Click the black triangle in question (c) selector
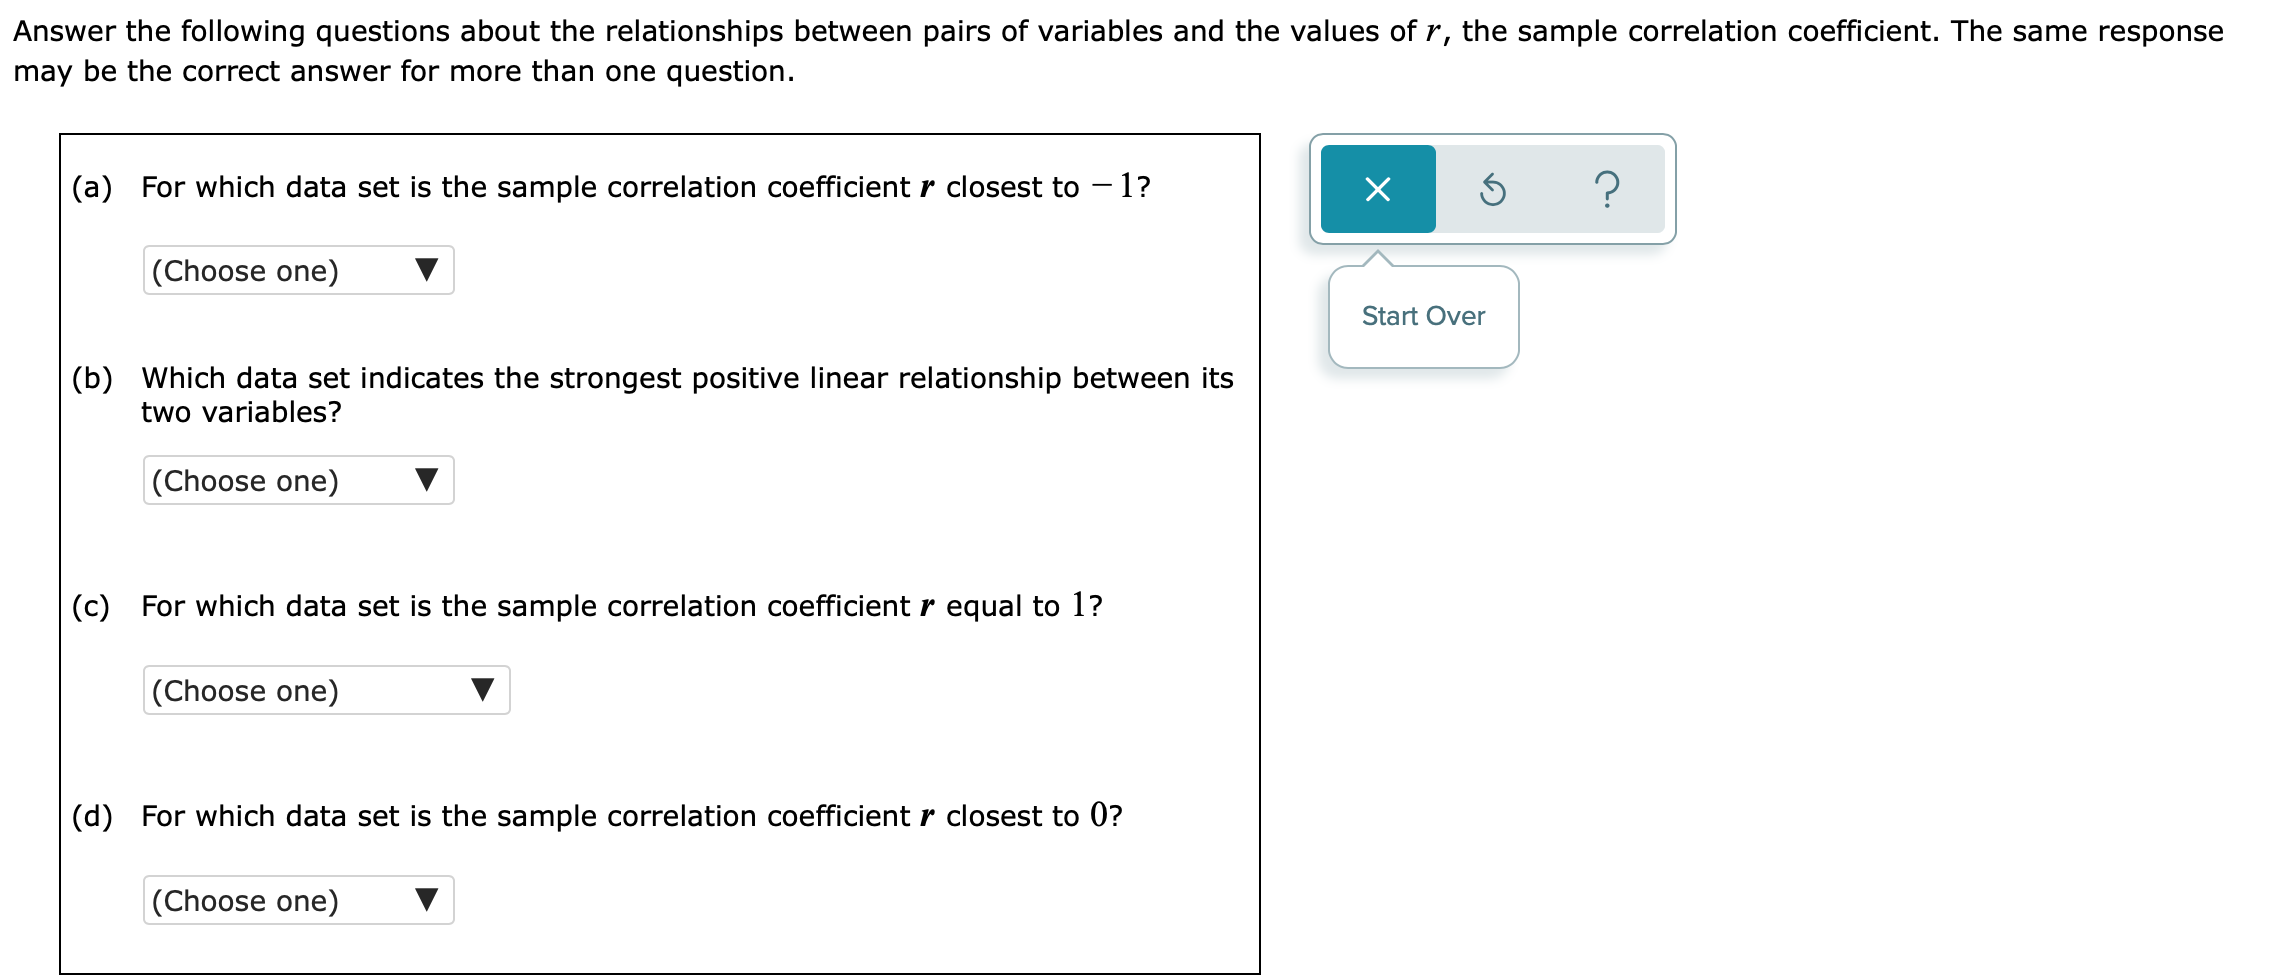 pos(485,690)
